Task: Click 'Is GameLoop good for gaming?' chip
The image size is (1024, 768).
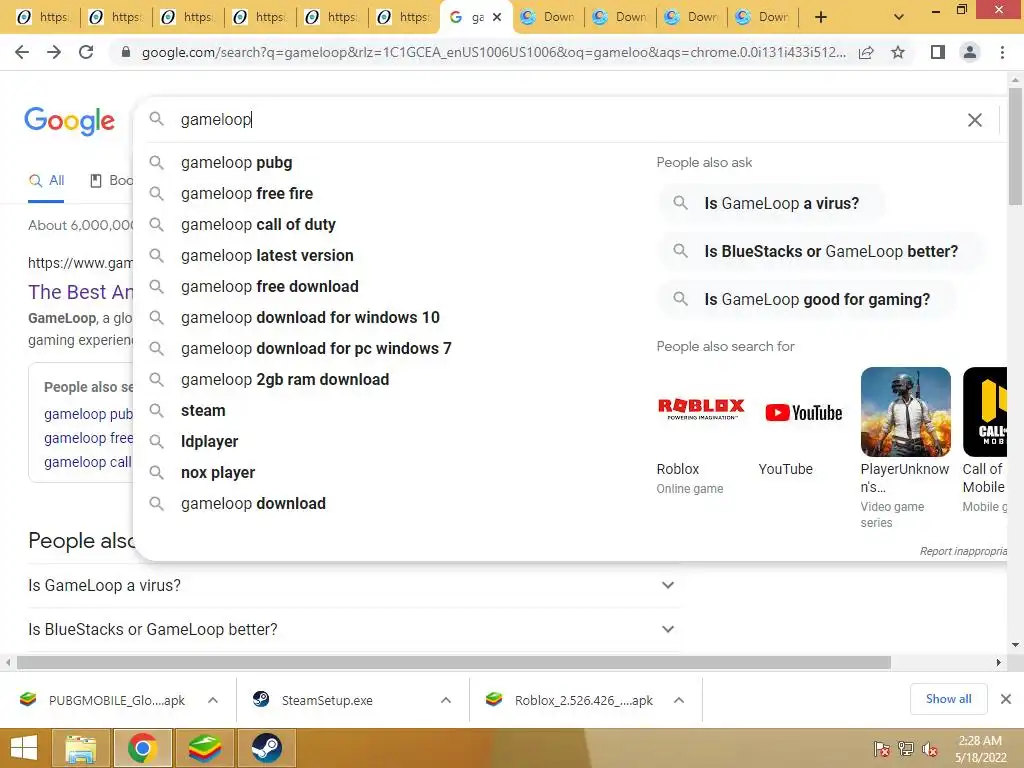Action: (x=807, y=299)
